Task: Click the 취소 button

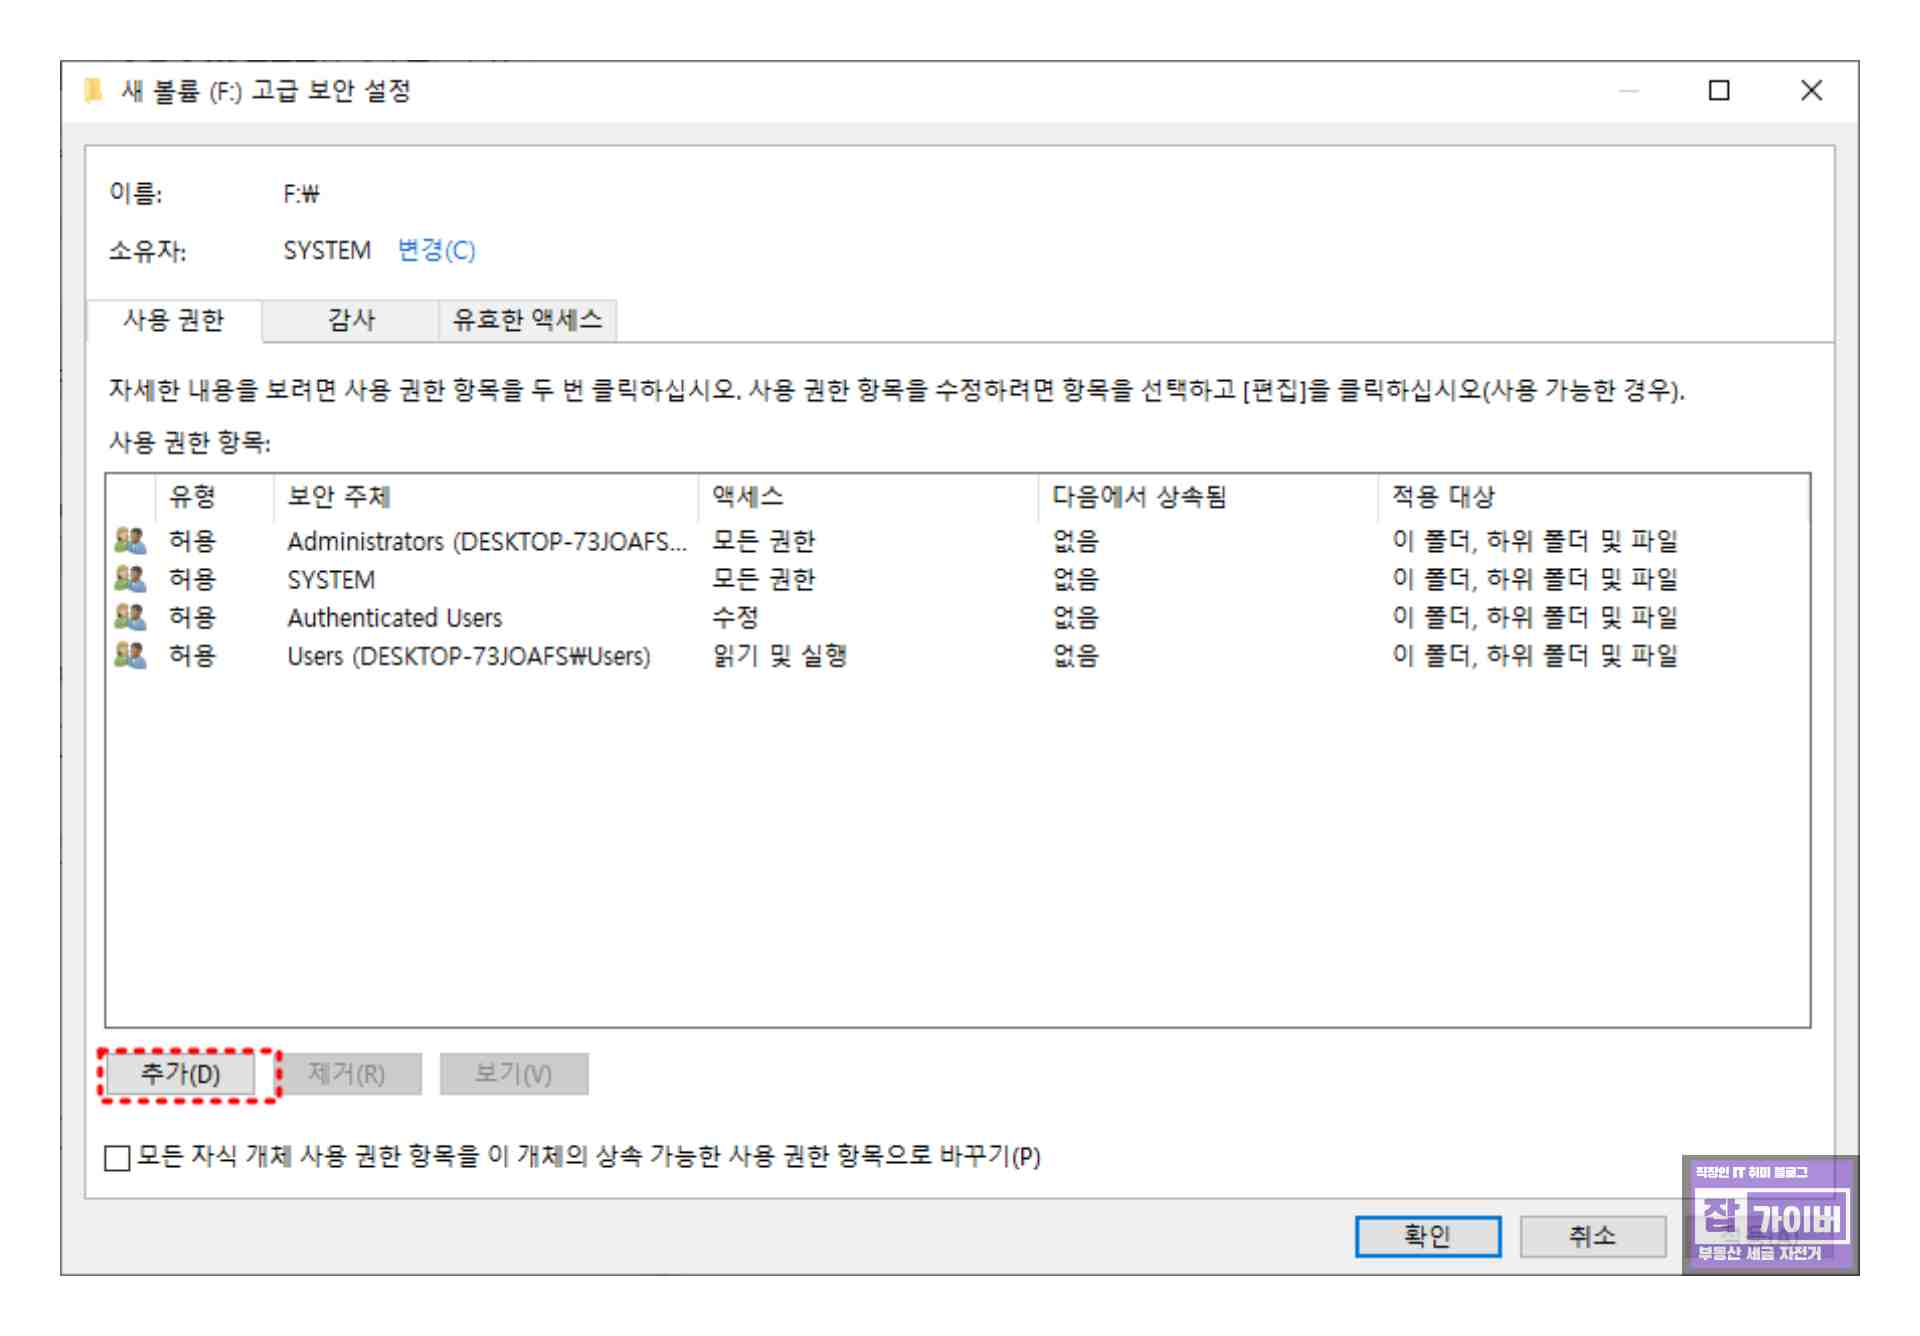Action: 1591,1236
